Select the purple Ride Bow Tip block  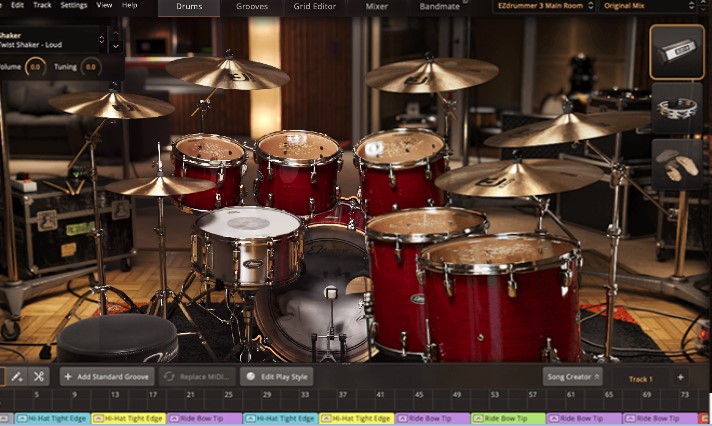(x=205, y=419)
